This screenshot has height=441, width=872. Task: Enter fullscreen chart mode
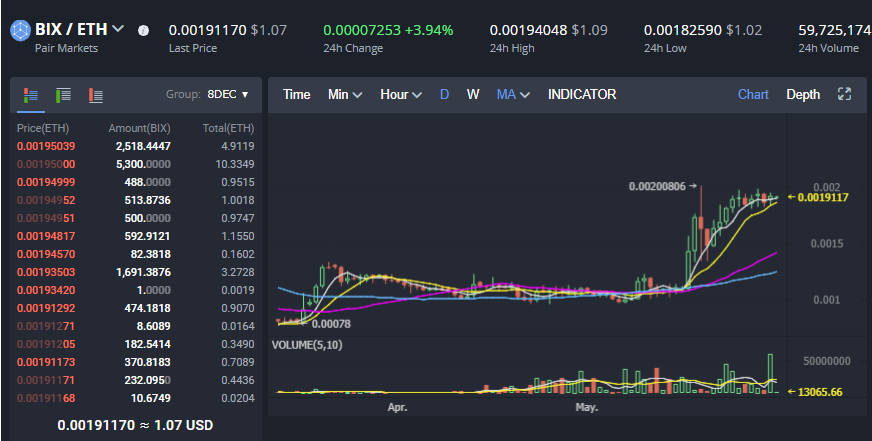click(x=844, y=94)
